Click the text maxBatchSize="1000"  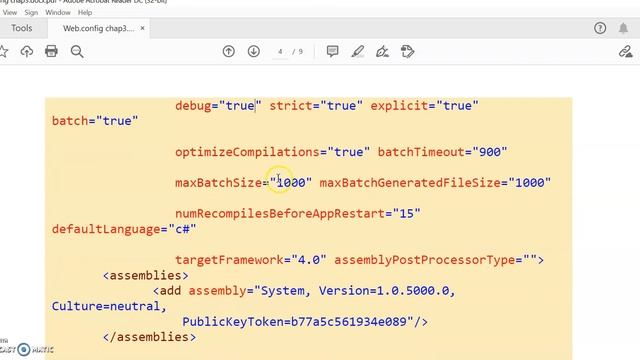(x=243, y=183)
